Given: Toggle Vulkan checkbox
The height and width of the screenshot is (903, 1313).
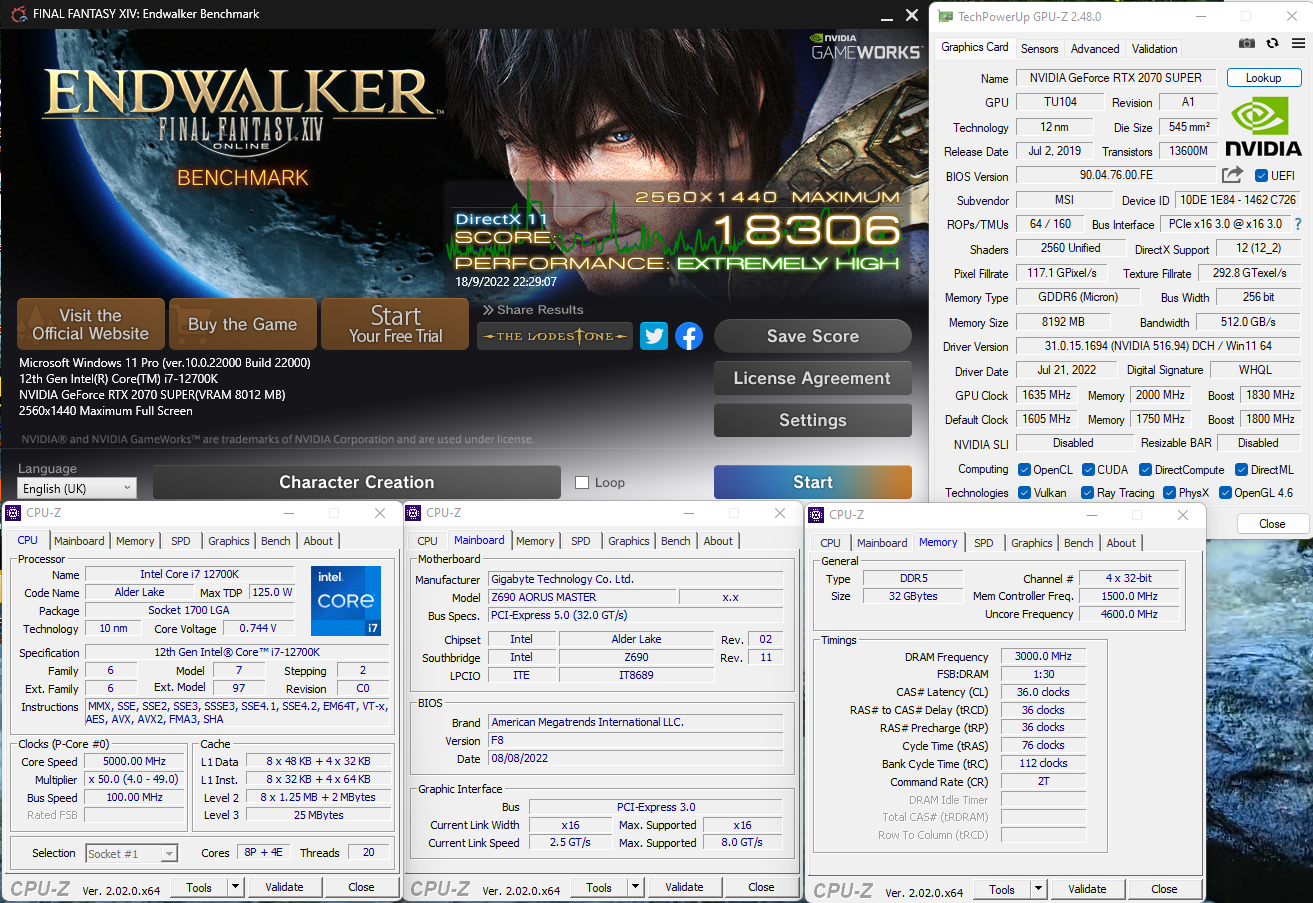Looking at the screenshot, I should point(1024,493).
